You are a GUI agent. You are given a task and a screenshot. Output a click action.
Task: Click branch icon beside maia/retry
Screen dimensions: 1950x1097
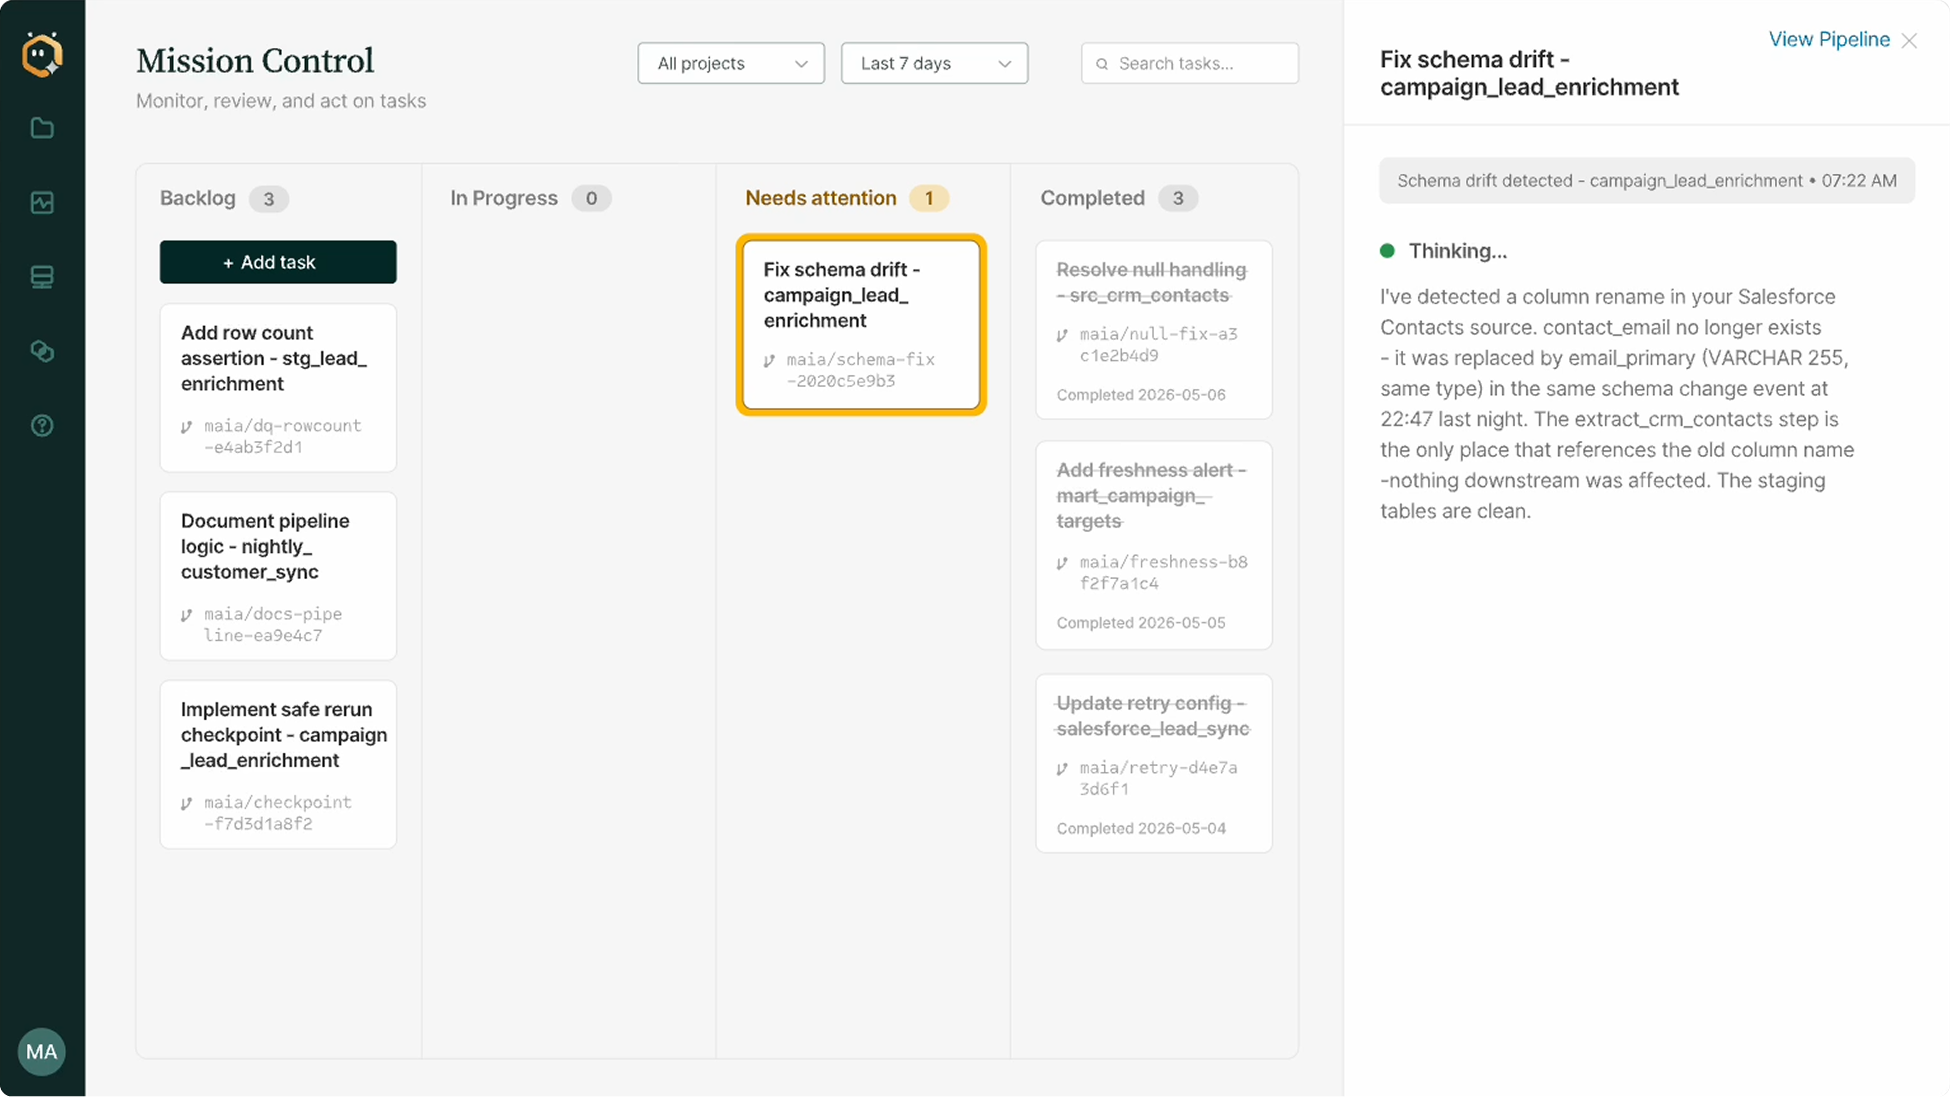pyautogui.click(x=1062, y=769)
